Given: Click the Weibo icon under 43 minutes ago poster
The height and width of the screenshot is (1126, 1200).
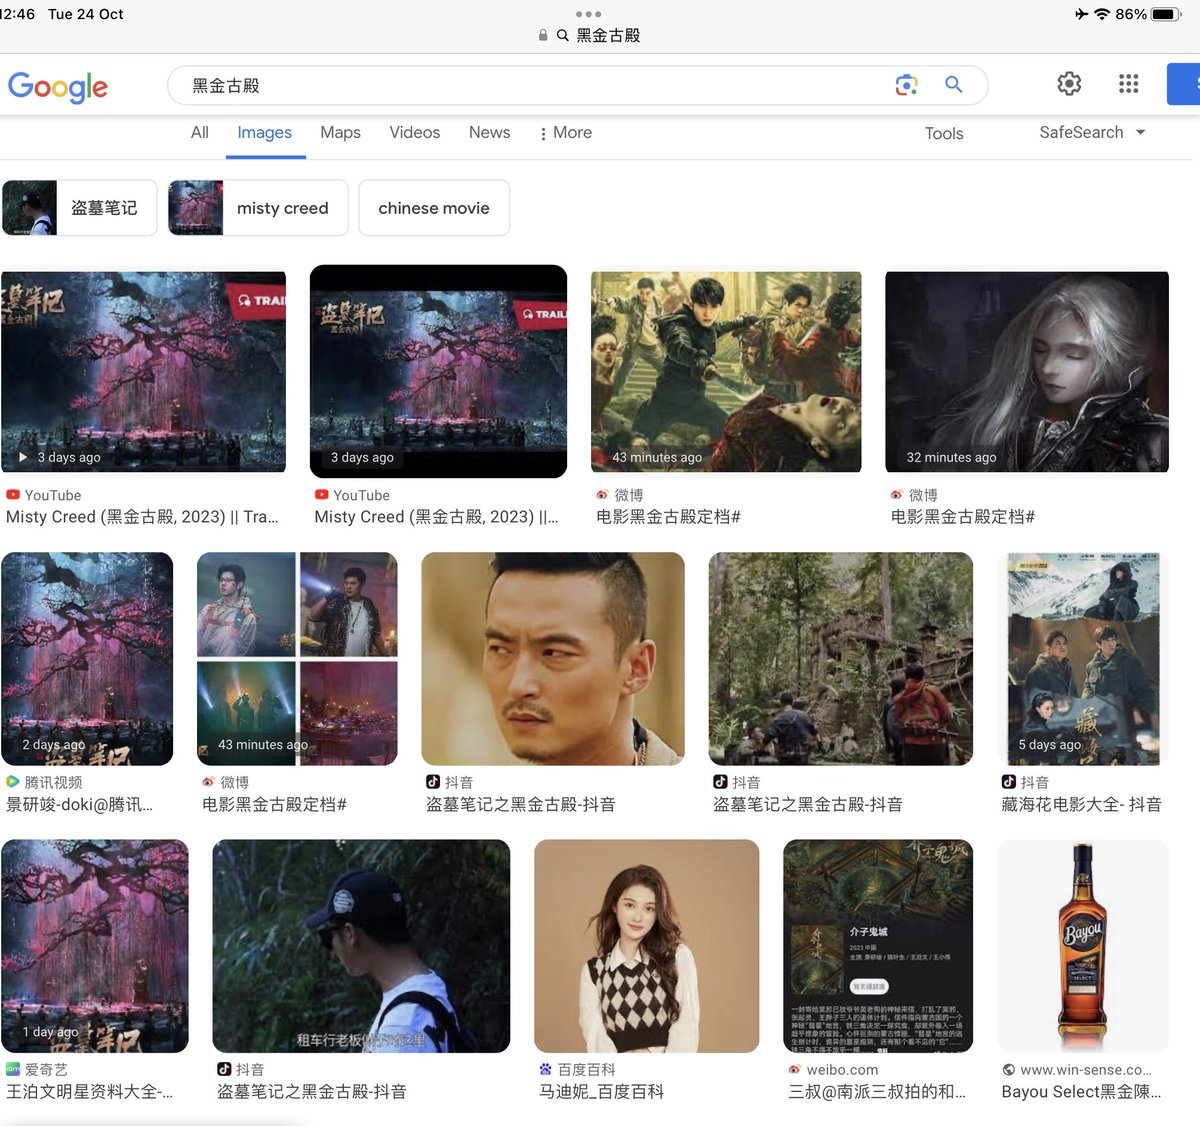Looking at the screenshot, I should [602, 495].
